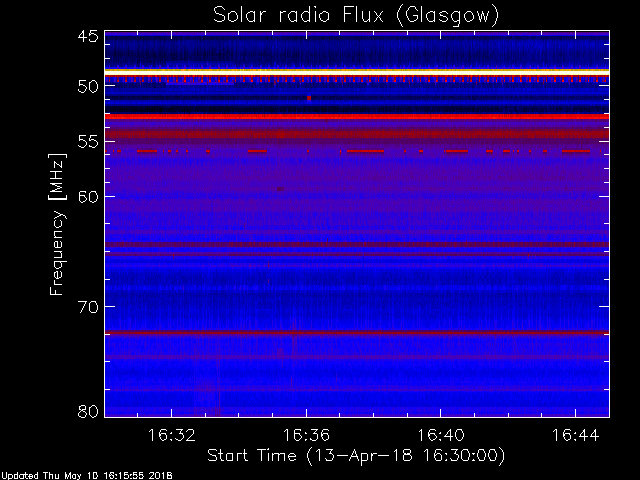Click the 16:40 time axis label
The image size is (640, 480).
pyautogui.click(x=441, y=435)
